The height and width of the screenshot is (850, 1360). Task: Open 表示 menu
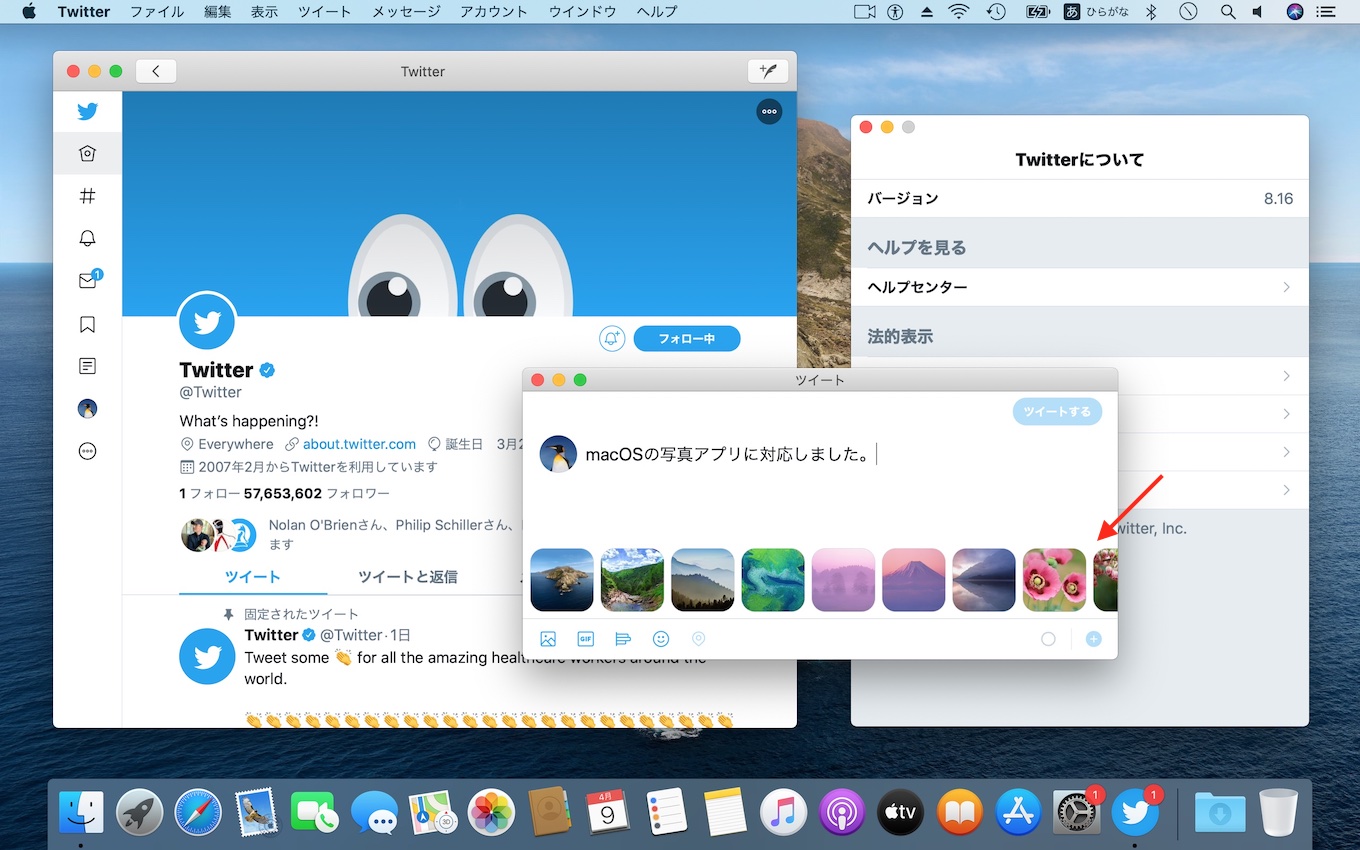point(264,12)
